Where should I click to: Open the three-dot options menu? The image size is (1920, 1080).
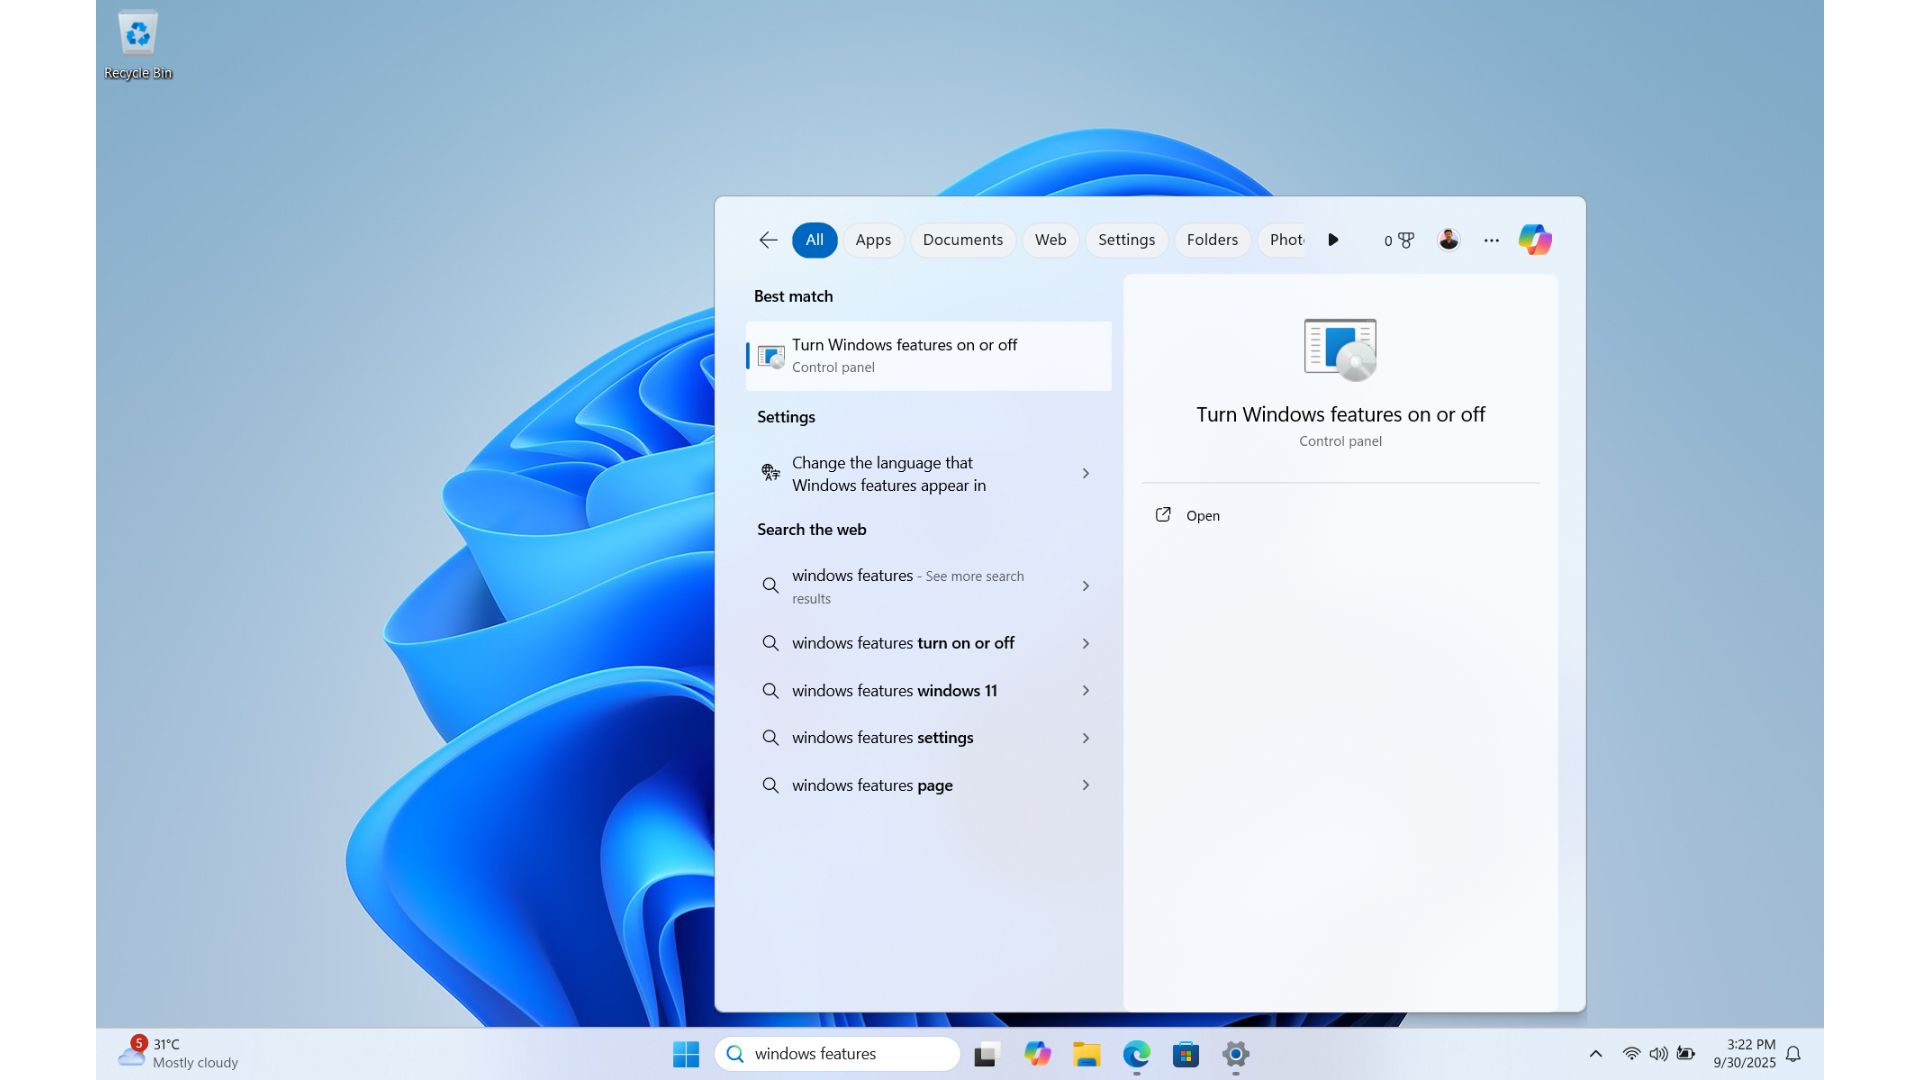(x=1491, y=240)
